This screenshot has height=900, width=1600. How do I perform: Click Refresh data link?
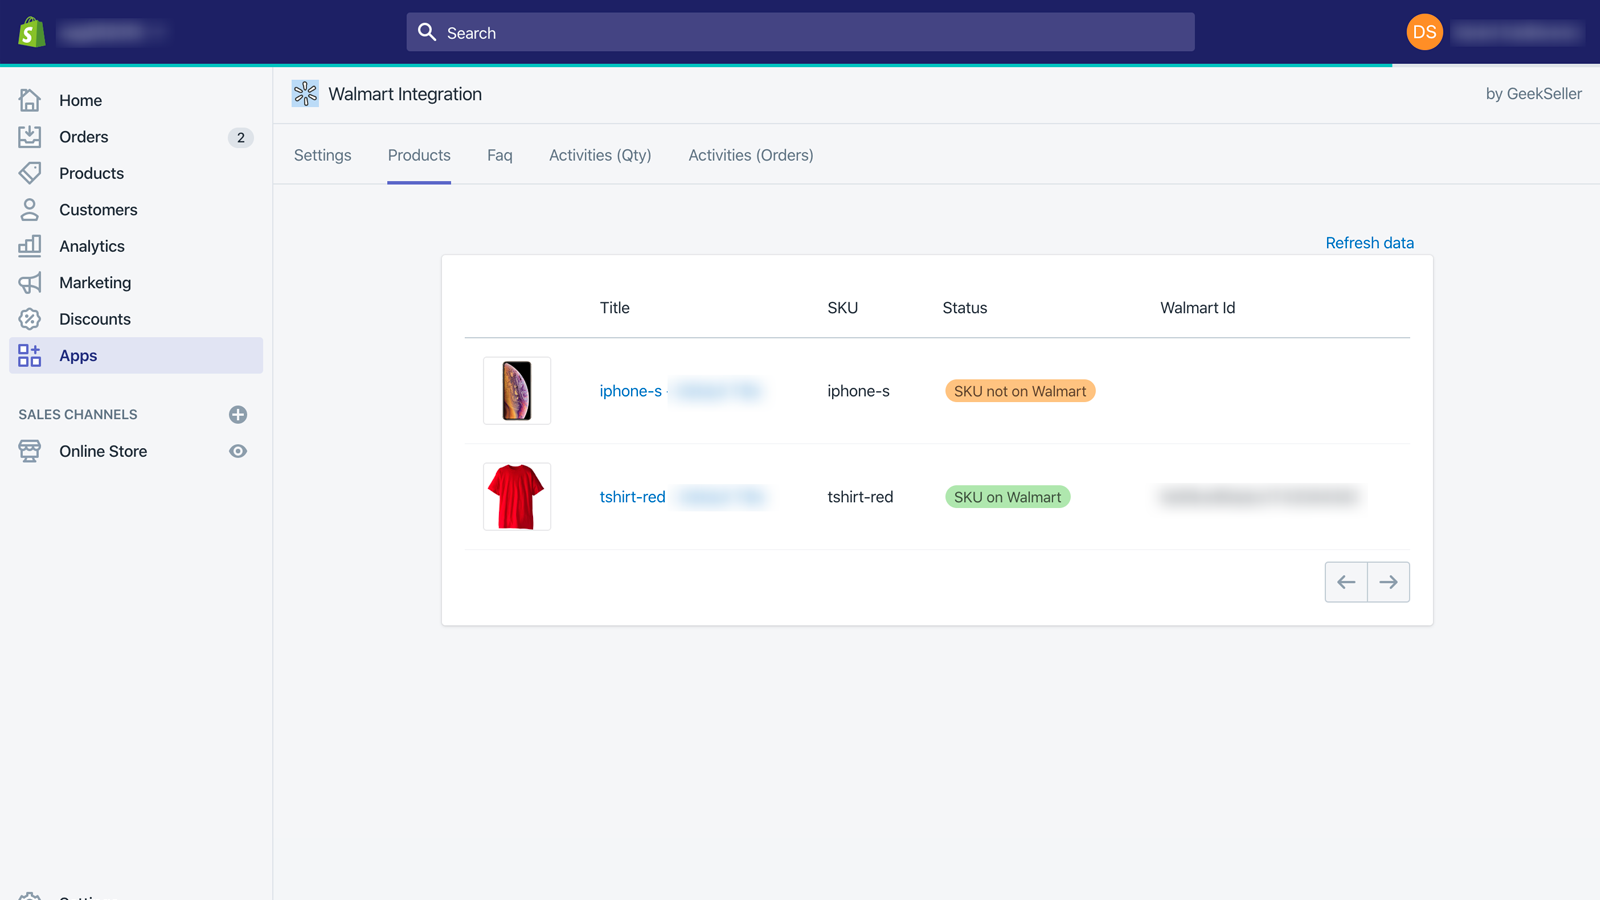pyautogui.click(x=1370, y=243)
